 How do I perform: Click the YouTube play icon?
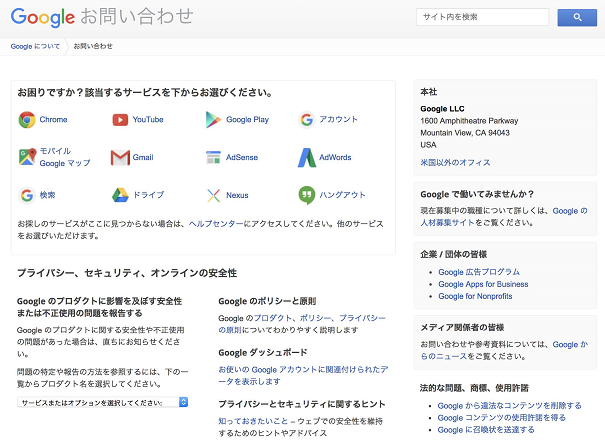tap(120, 120)
